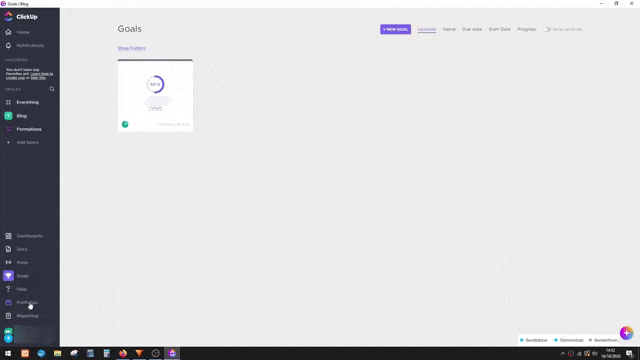
Task: Click the New Goal button
Action: coord(395,29)
